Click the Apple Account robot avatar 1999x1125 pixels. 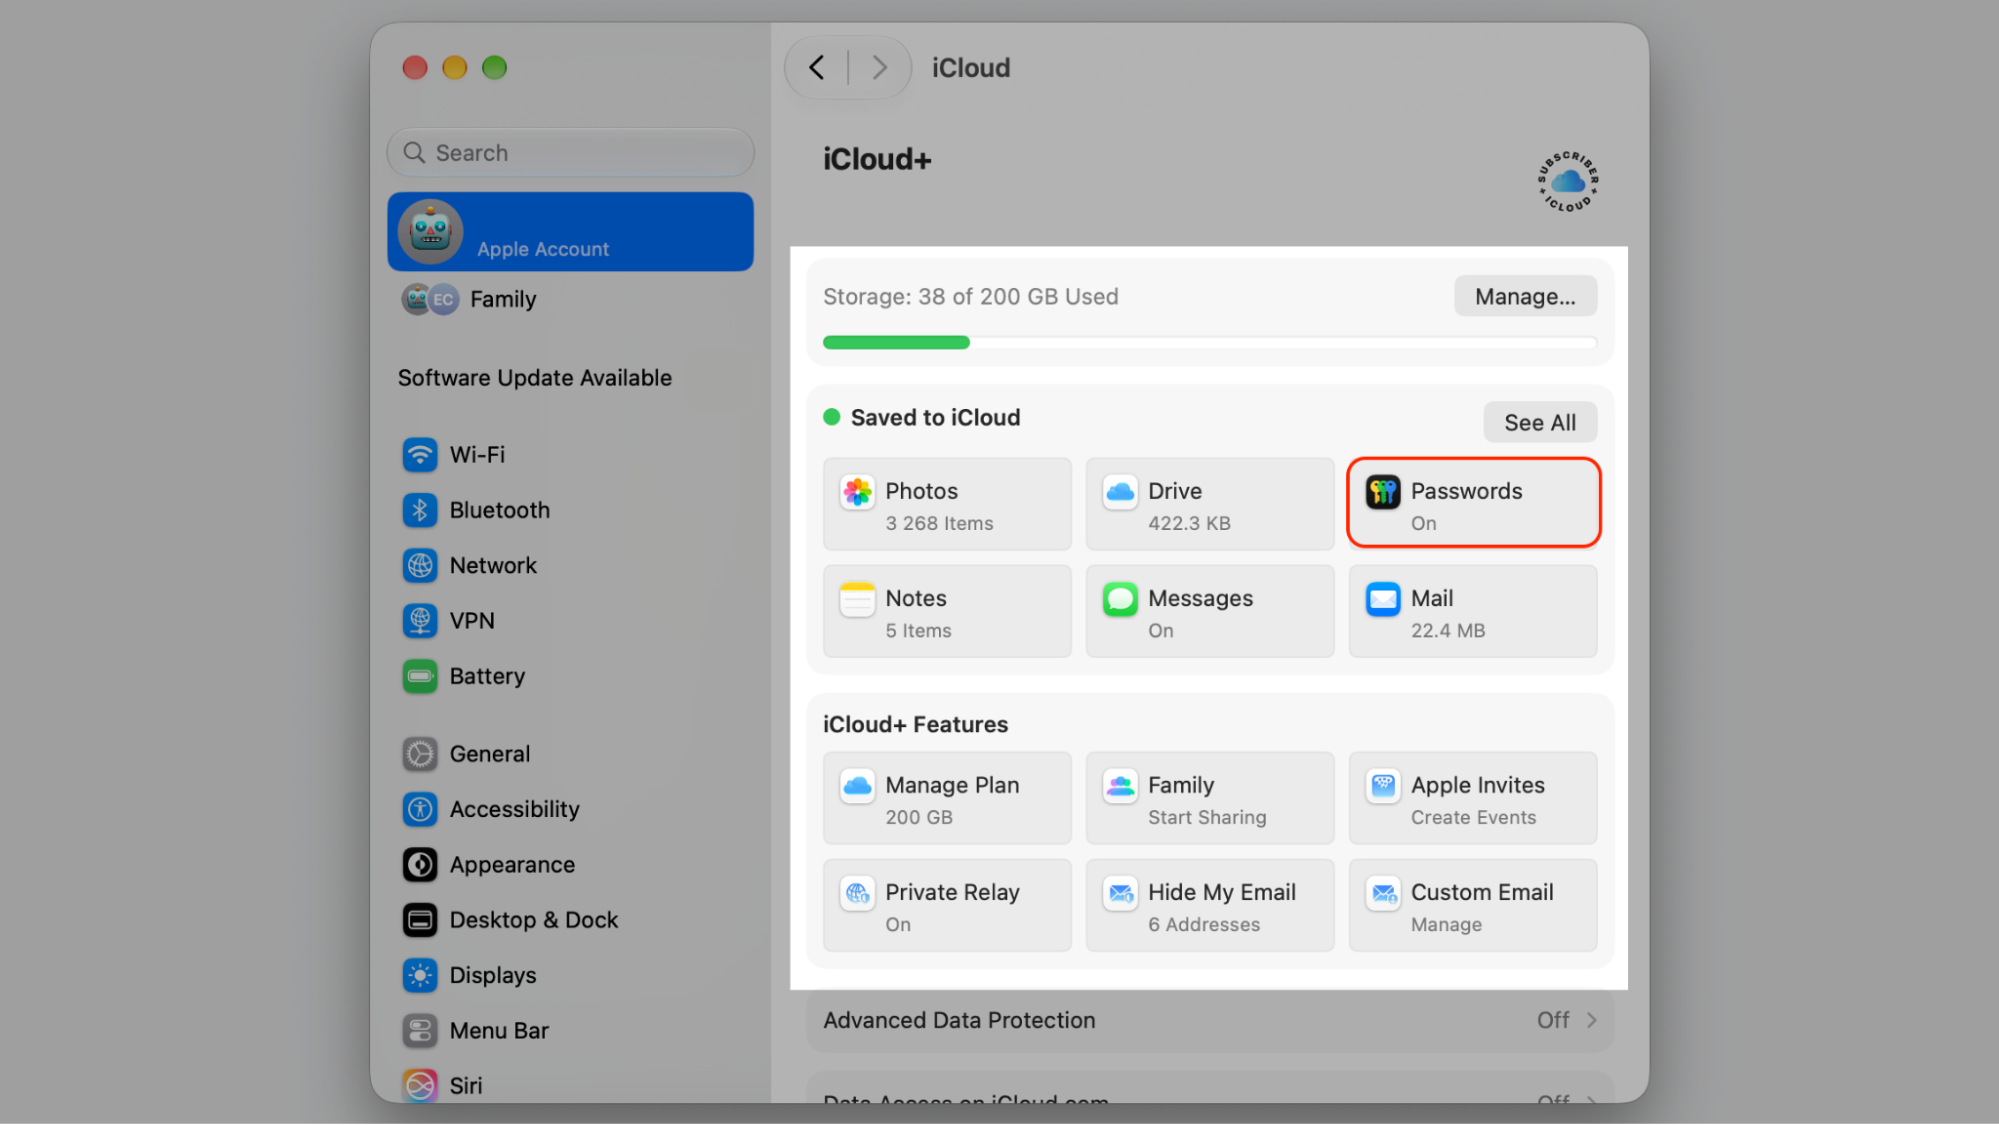(430, 232)
